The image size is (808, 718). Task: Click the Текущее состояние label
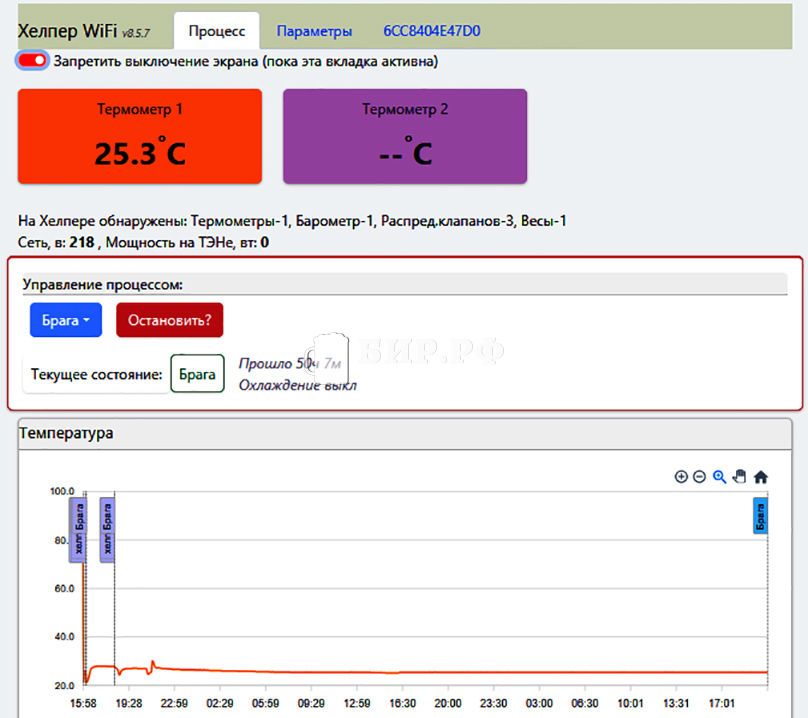[x=96, y=375]
